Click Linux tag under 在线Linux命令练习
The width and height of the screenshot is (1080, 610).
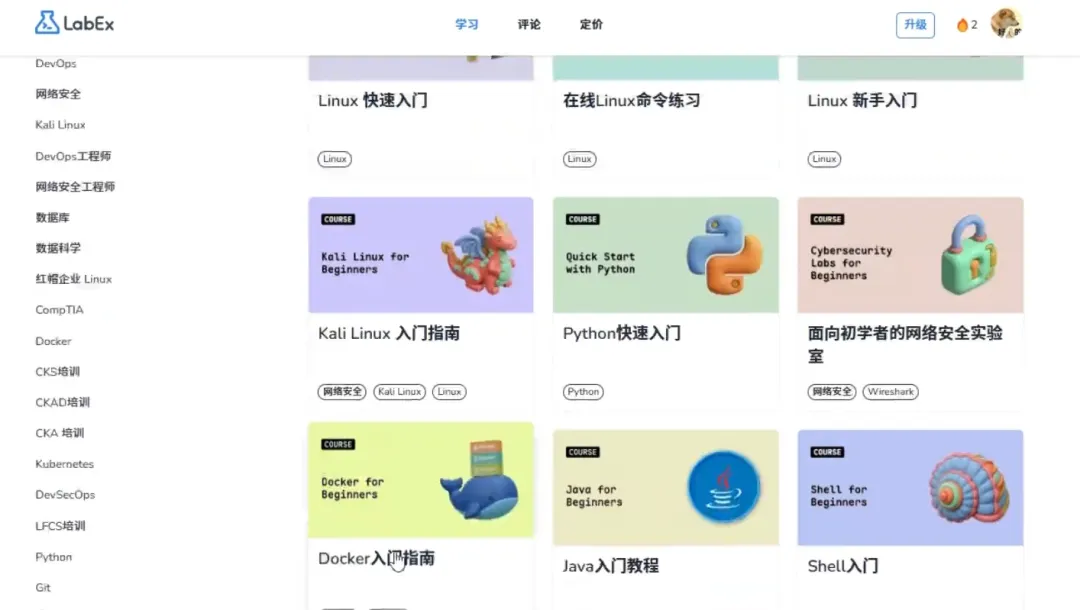(x=579, y=159)
